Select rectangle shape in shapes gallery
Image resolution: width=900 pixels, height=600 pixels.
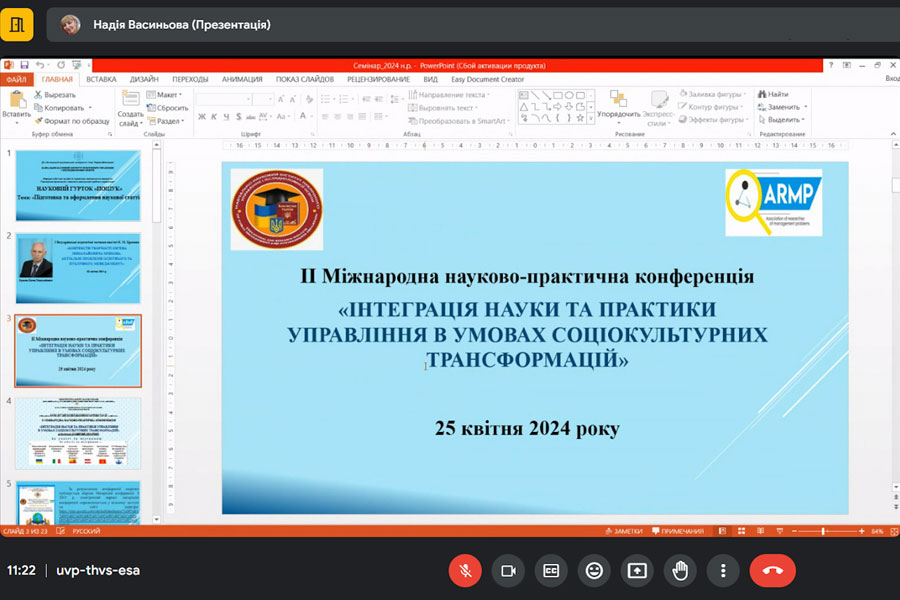(557, 95)
